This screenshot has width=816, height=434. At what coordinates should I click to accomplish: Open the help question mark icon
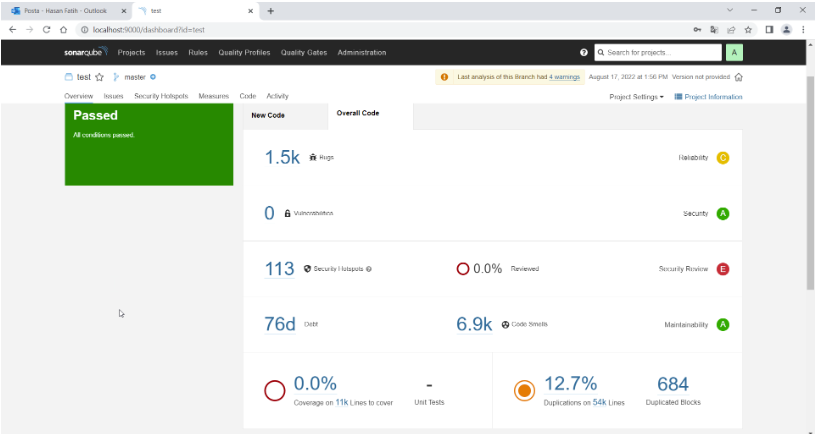(x=584, y=52)
